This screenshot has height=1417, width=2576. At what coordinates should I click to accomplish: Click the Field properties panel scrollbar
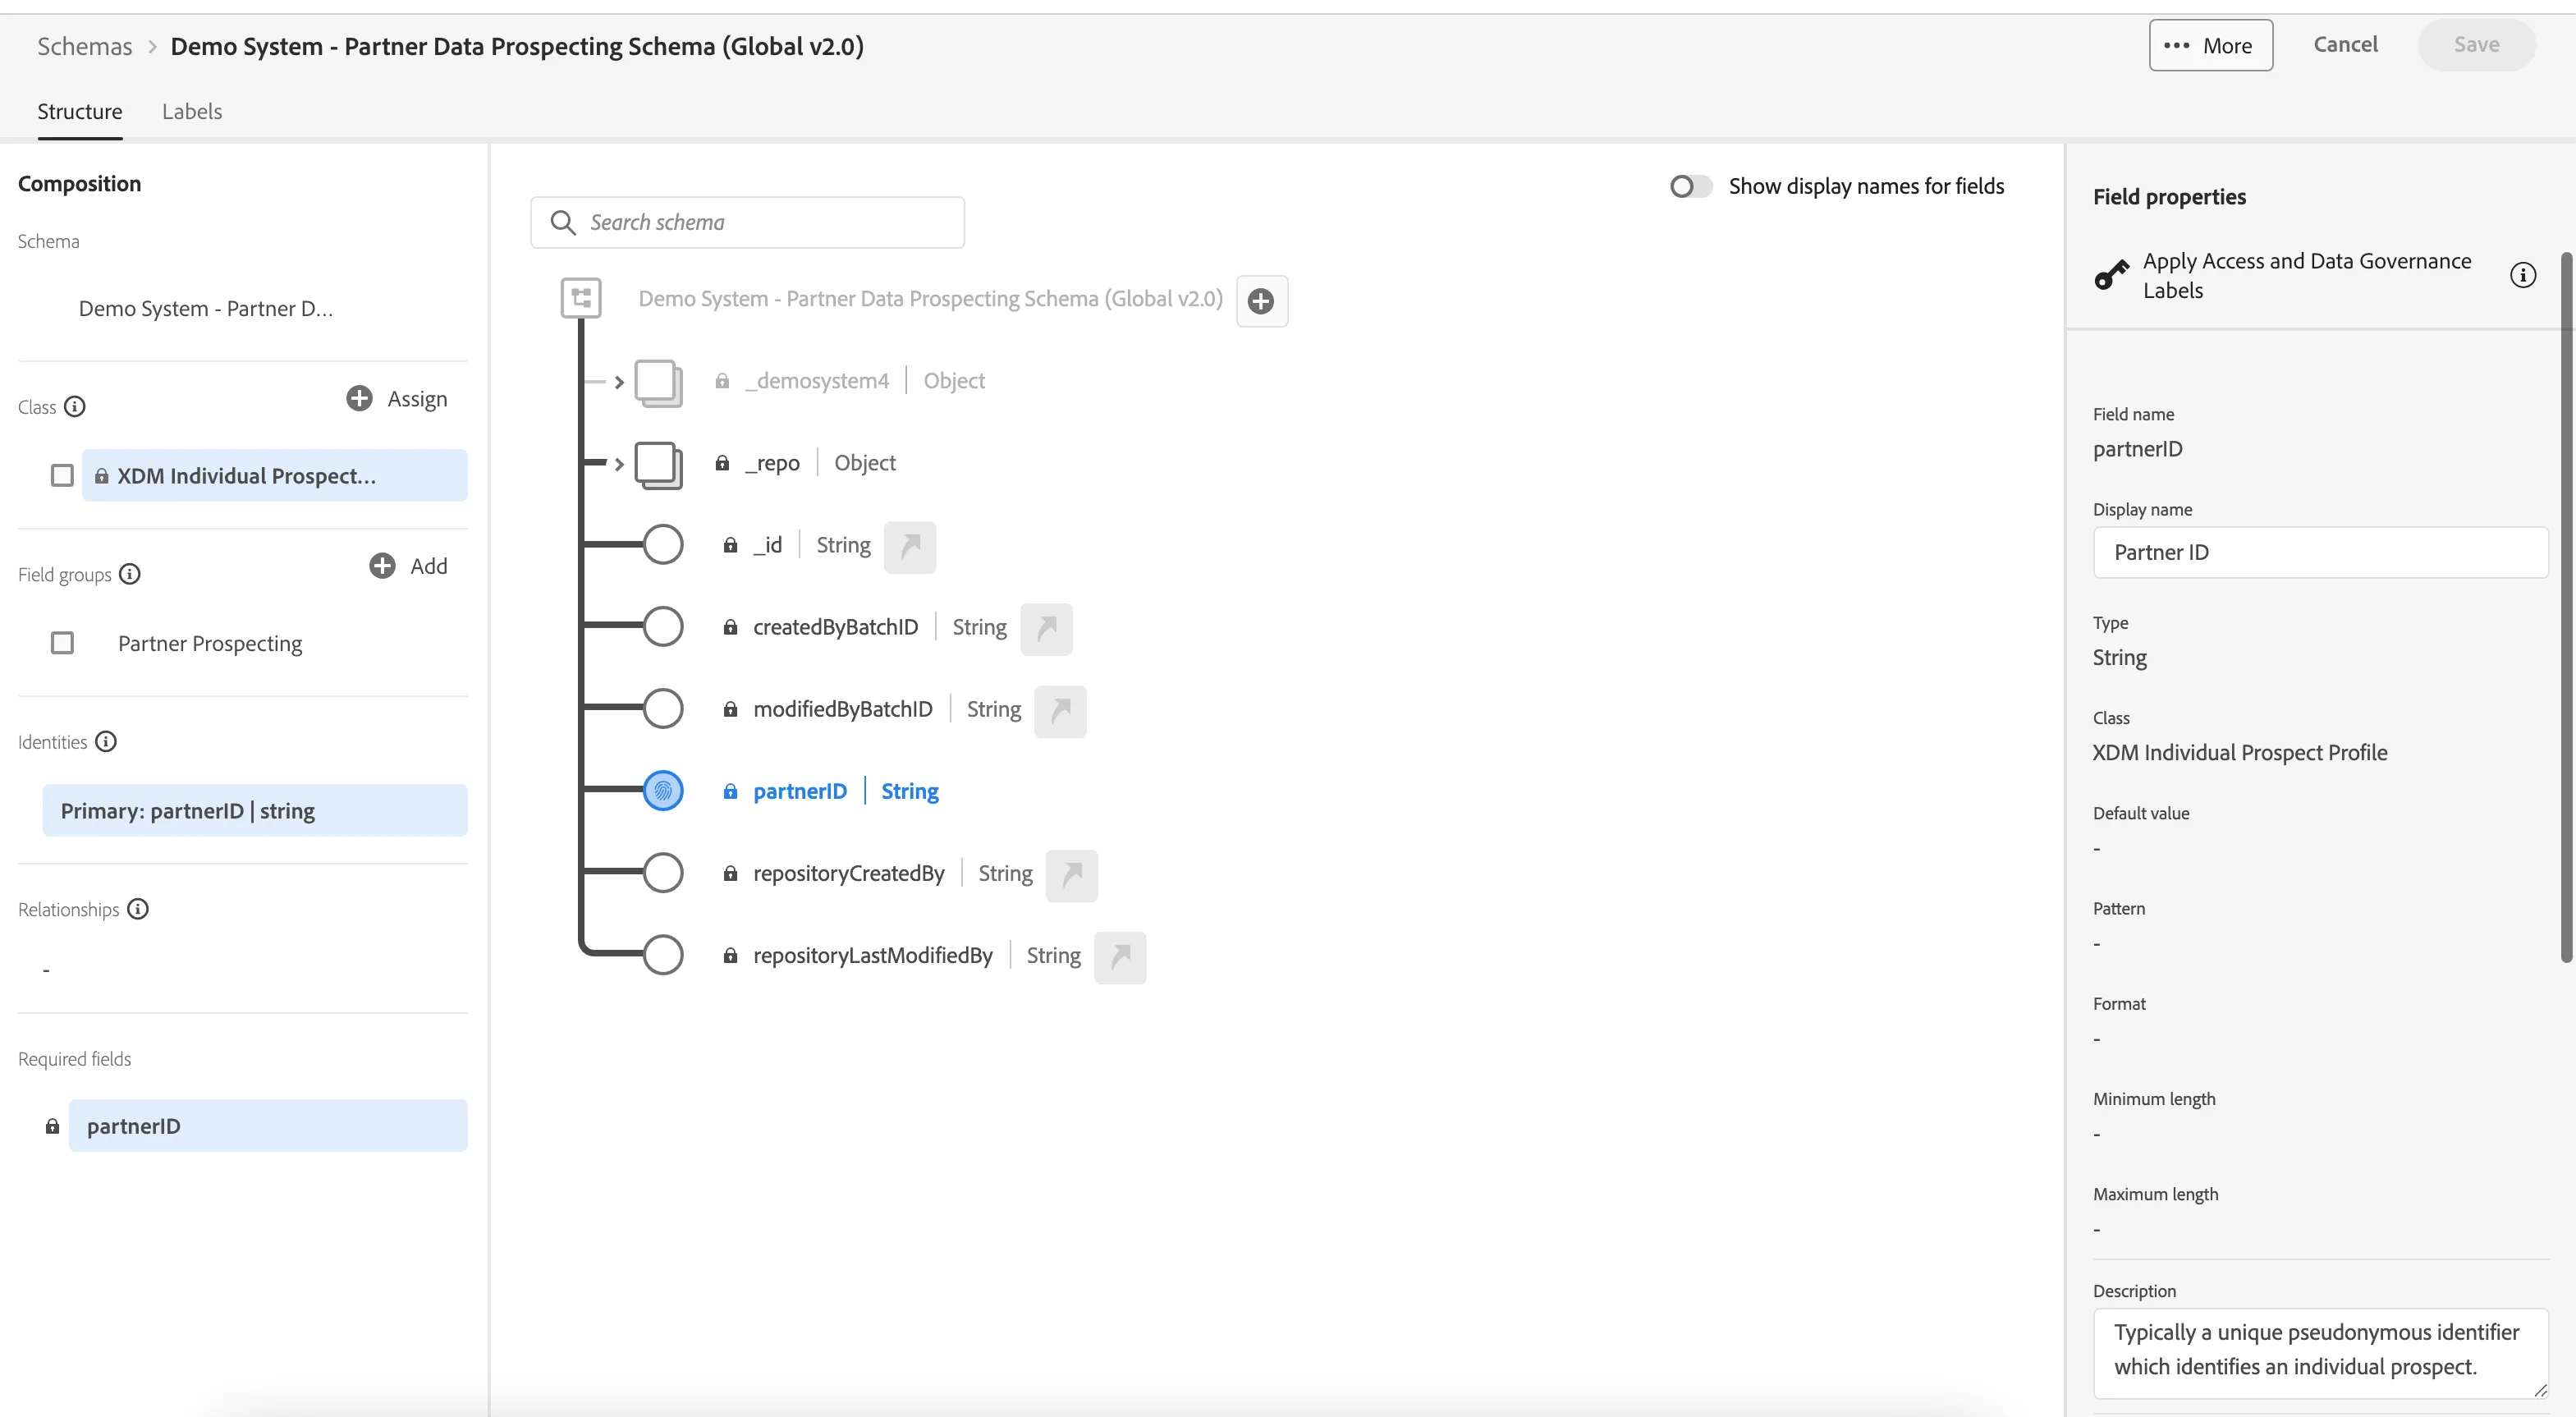click(x=2565, y=607)
